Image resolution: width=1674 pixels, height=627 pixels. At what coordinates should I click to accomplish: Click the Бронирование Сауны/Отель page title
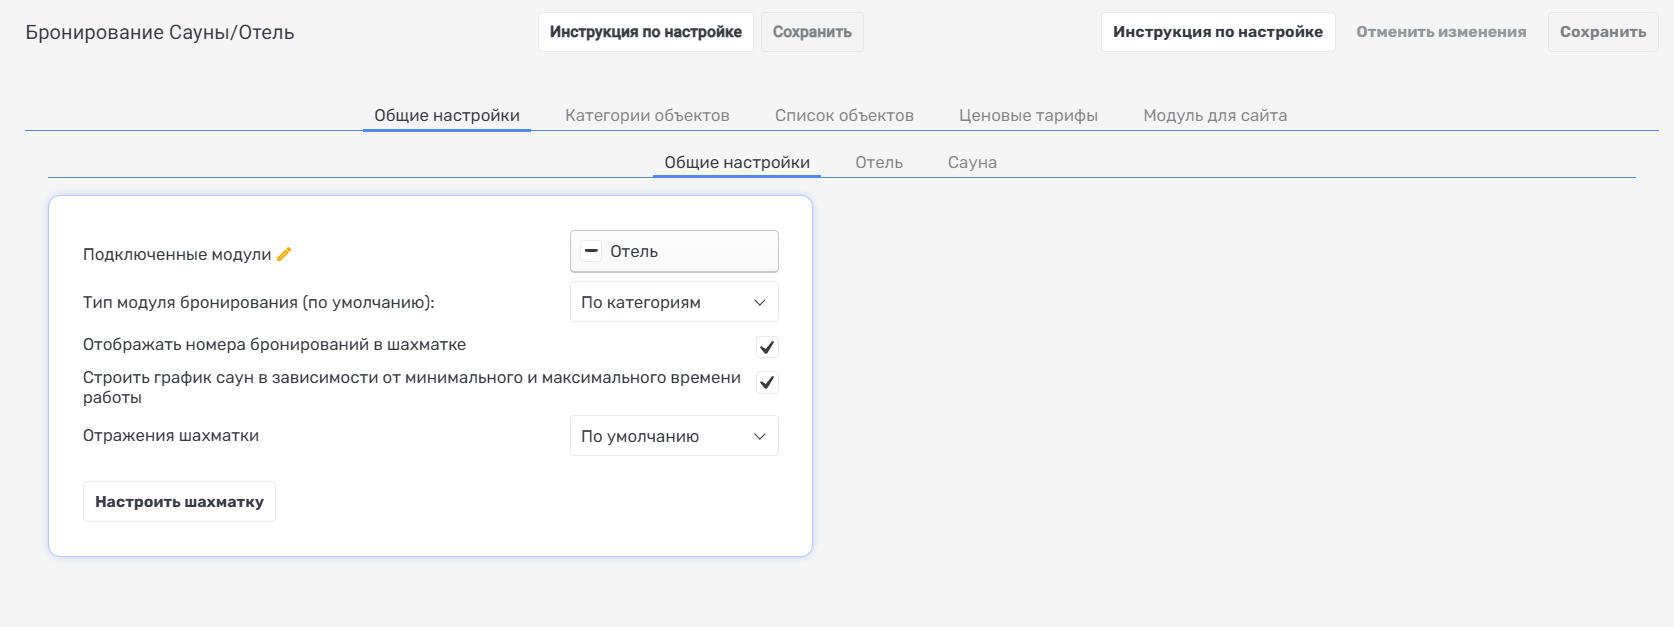coord(160,32)
